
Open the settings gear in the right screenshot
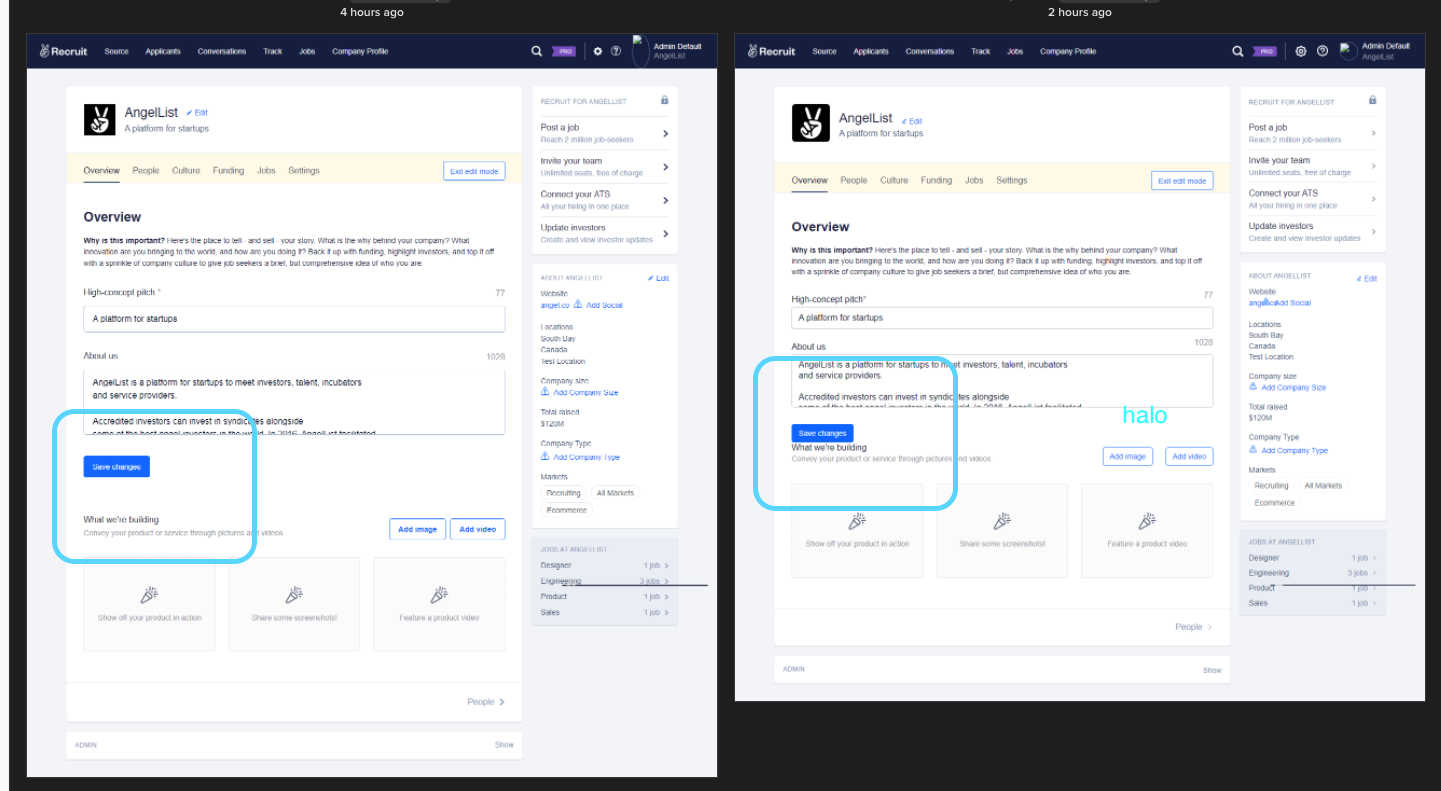[x=1301, y=51]
